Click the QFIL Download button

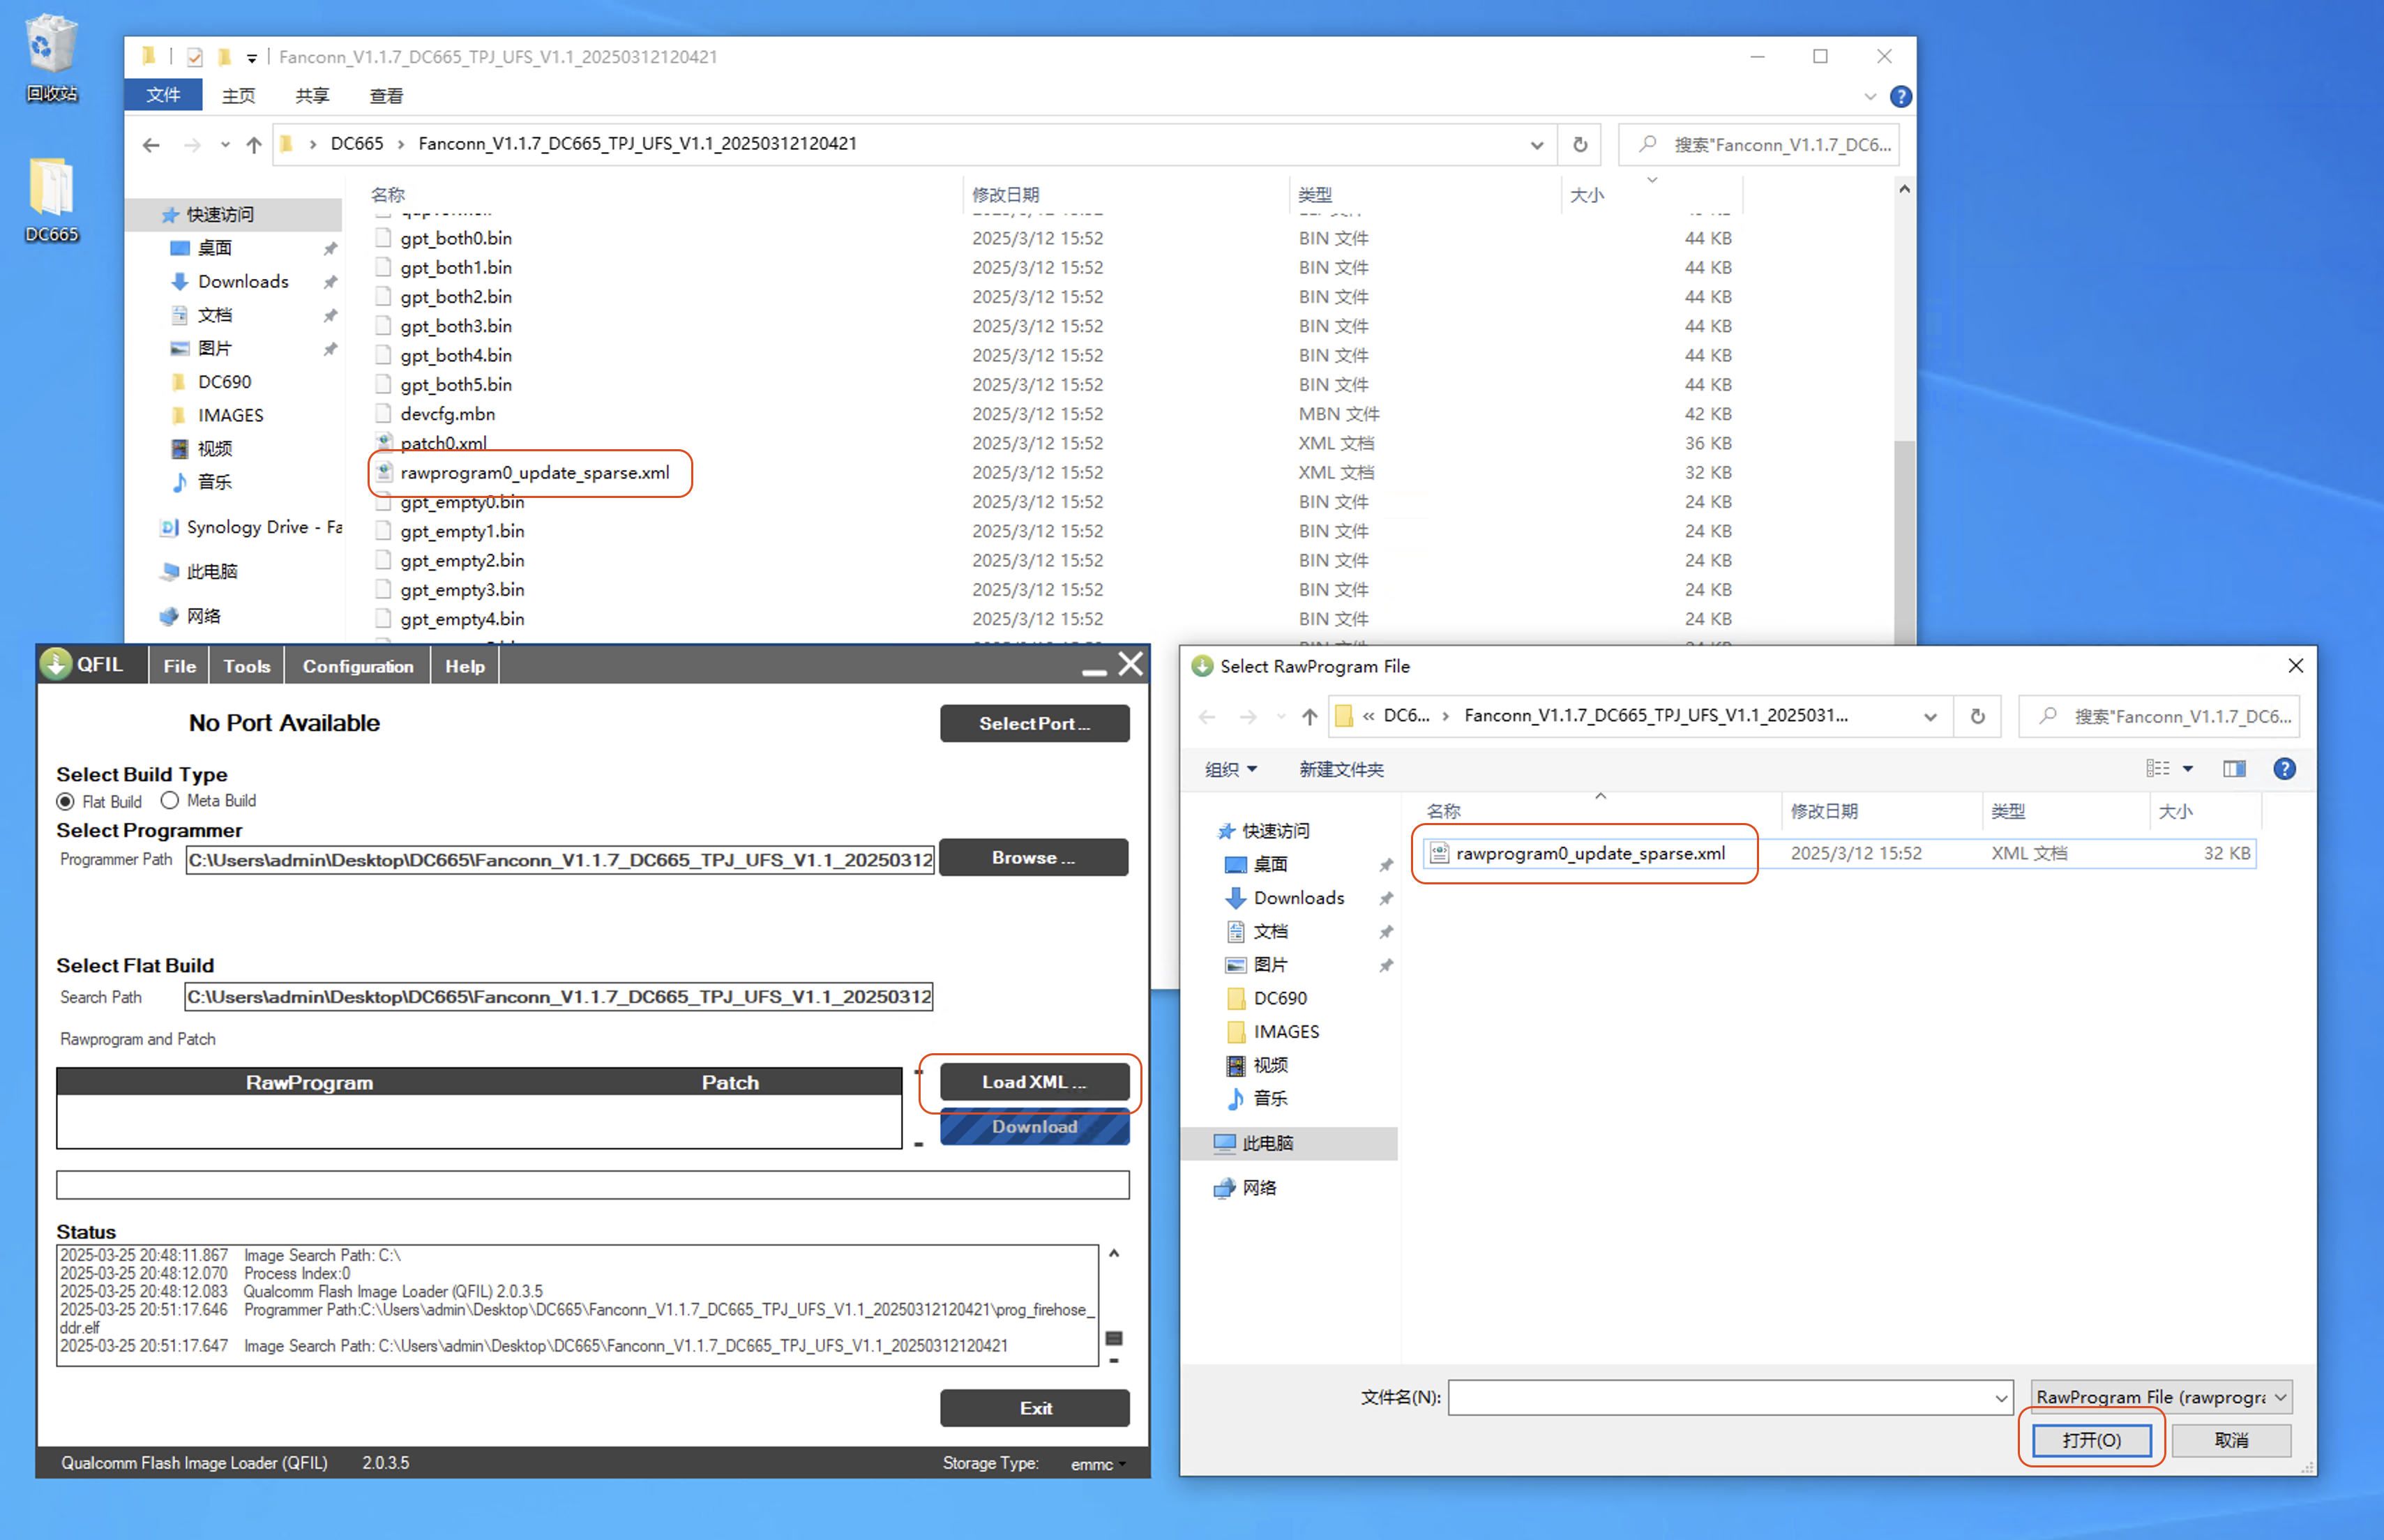click(1034, 1127)
